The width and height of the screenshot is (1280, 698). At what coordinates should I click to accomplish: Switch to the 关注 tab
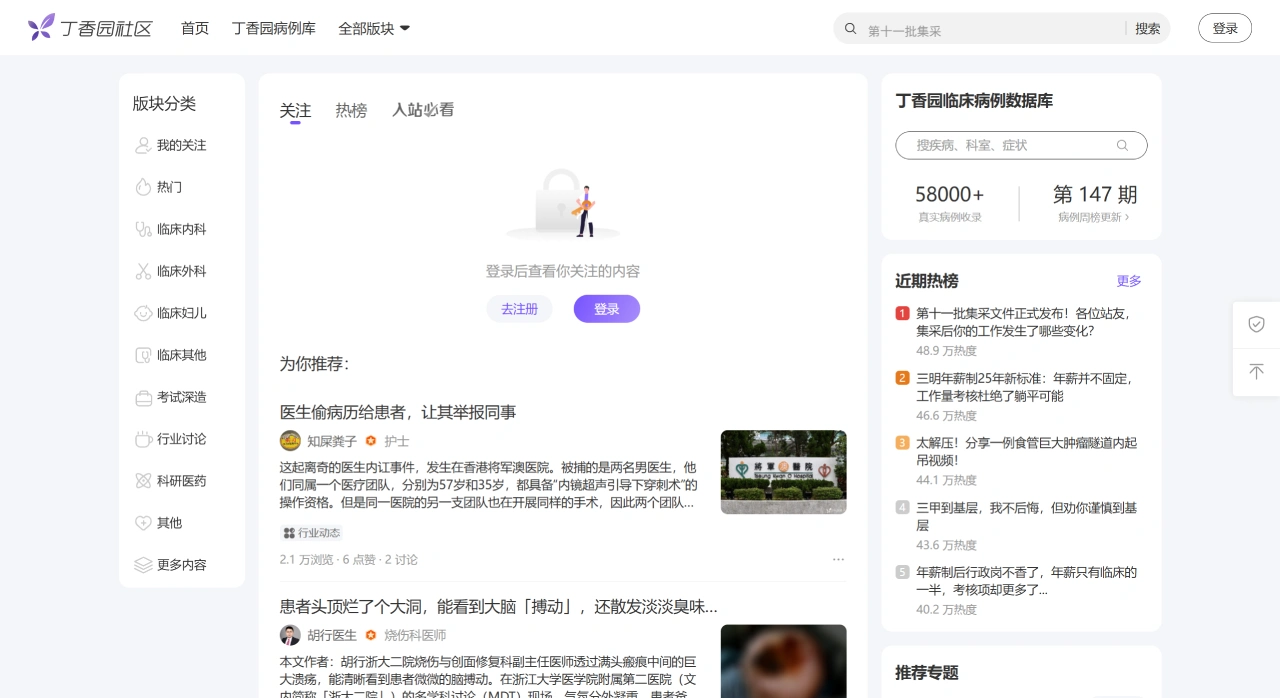pyautogui.click(x=295, y=110)
